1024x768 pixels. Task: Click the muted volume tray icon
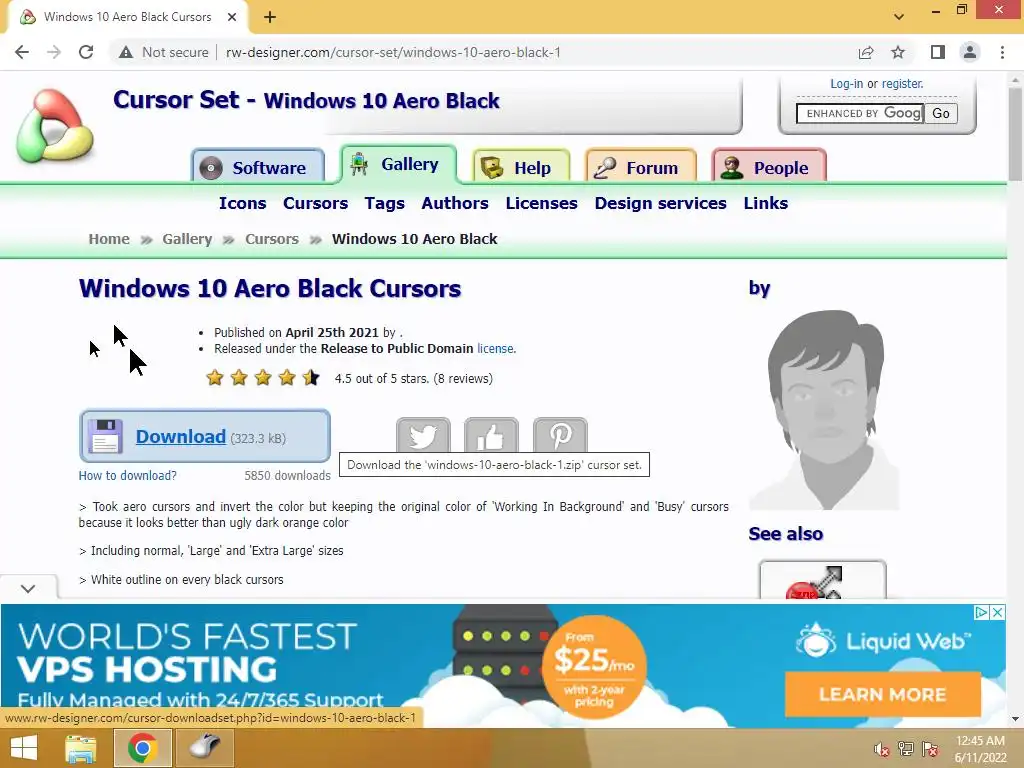(882, 749)
